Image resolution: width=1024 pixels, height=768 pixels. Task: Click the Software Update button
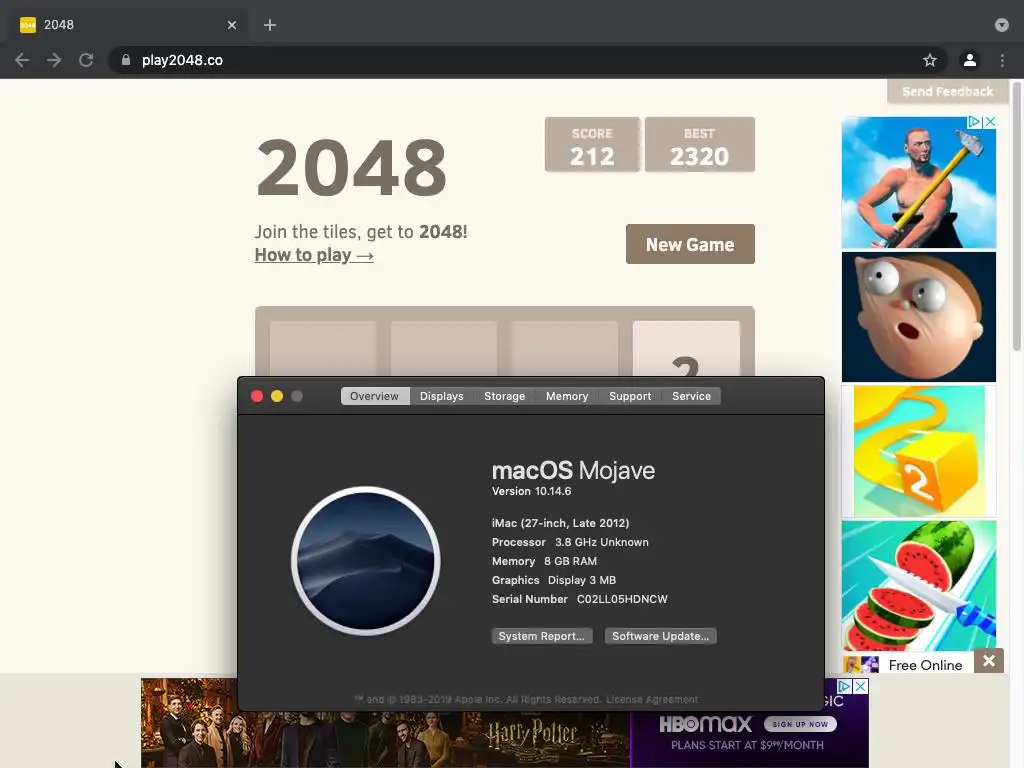[660, 636]
